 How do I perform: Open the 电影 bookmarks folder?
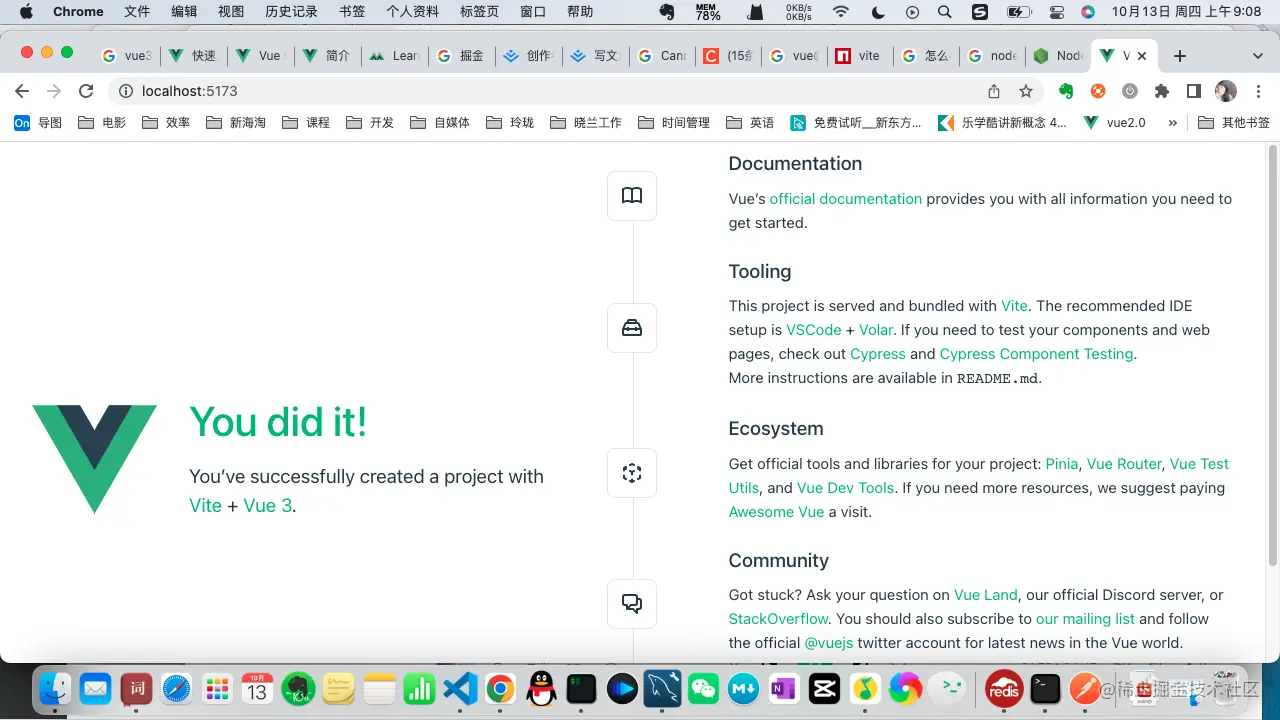pyautogui.click(x=102, y=123)
